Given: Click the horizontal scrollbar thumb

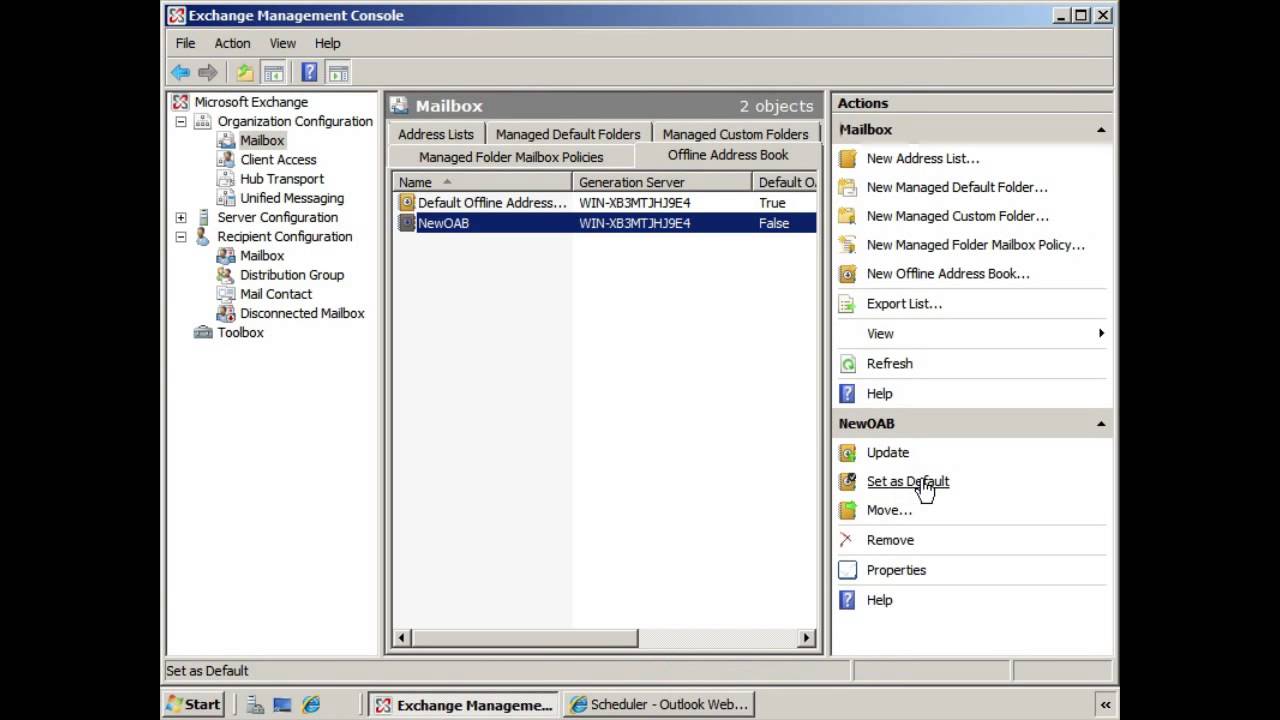Looking at the screenshot, I should coord(525,638).
